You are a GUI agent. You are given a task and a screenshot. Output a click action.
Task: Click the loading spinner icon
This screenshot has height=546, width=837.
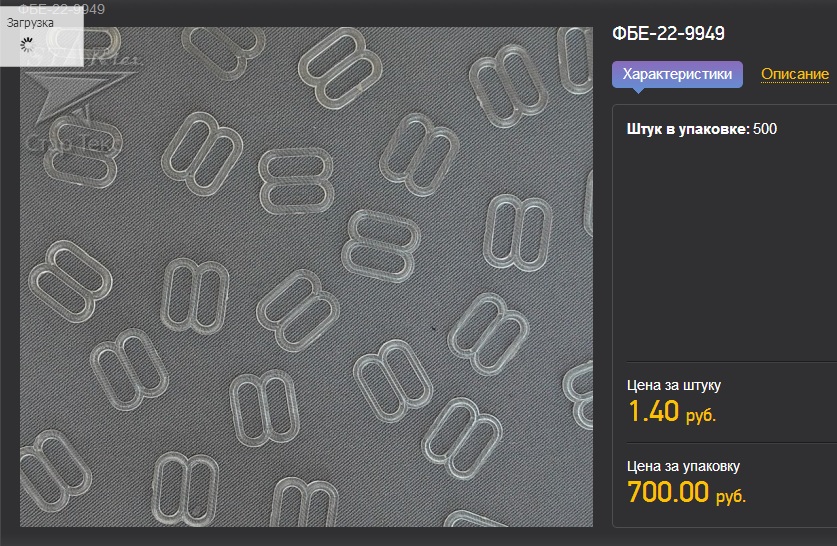click(28, 44)
